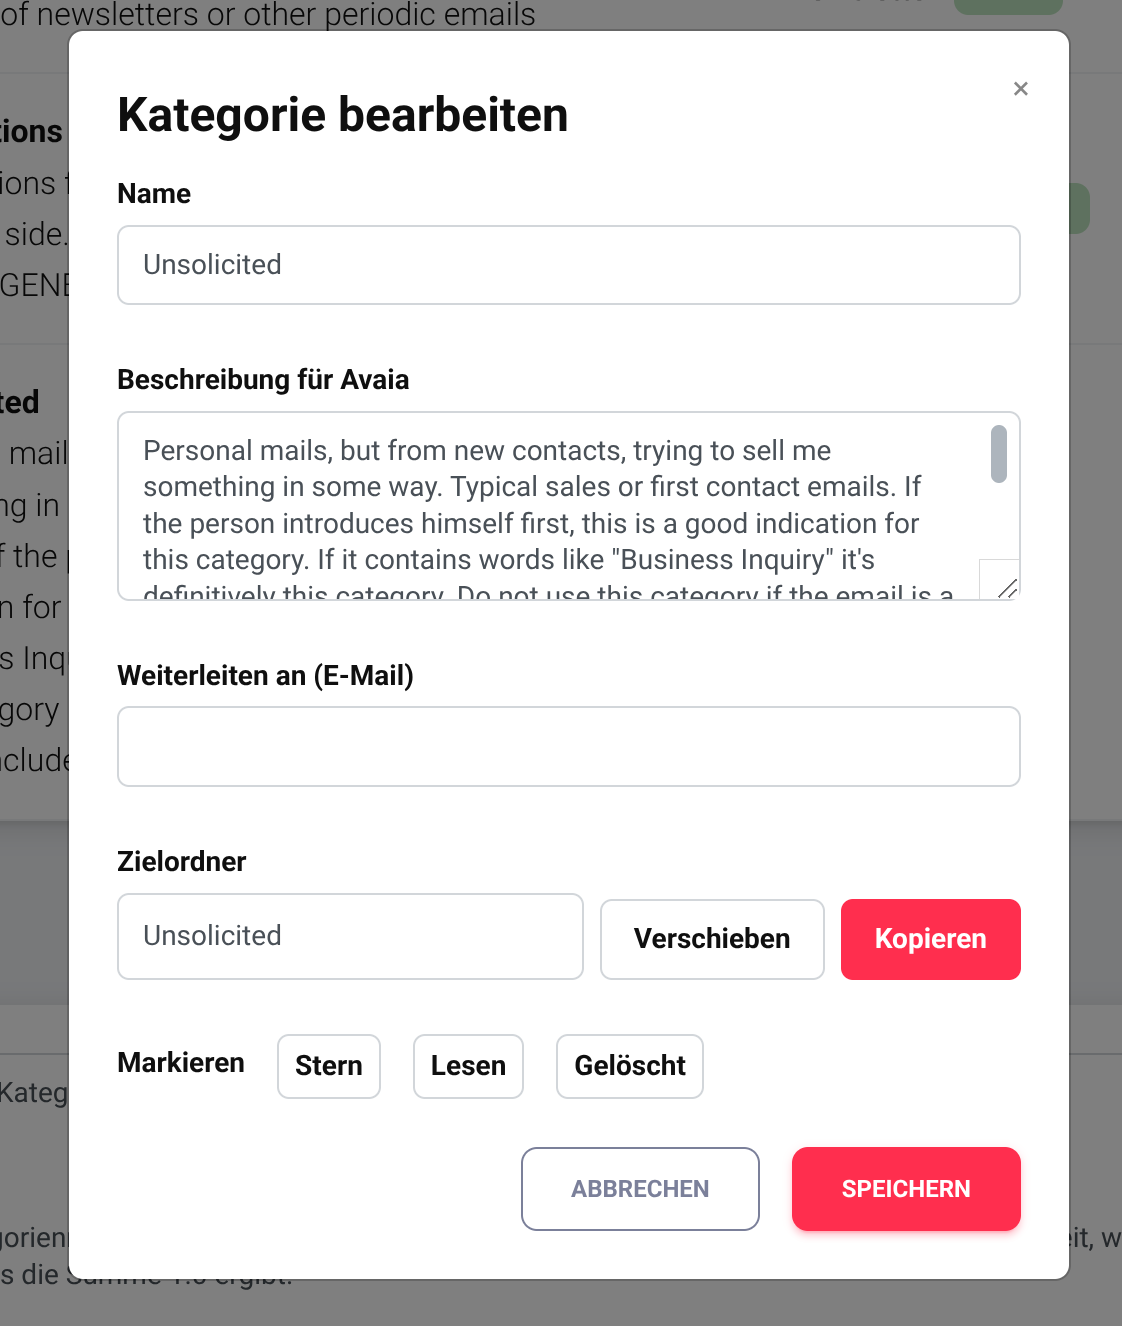The image size is (1122, 1326).
Task: Click the Unsolicited target folder field
Action: point(349,936)
